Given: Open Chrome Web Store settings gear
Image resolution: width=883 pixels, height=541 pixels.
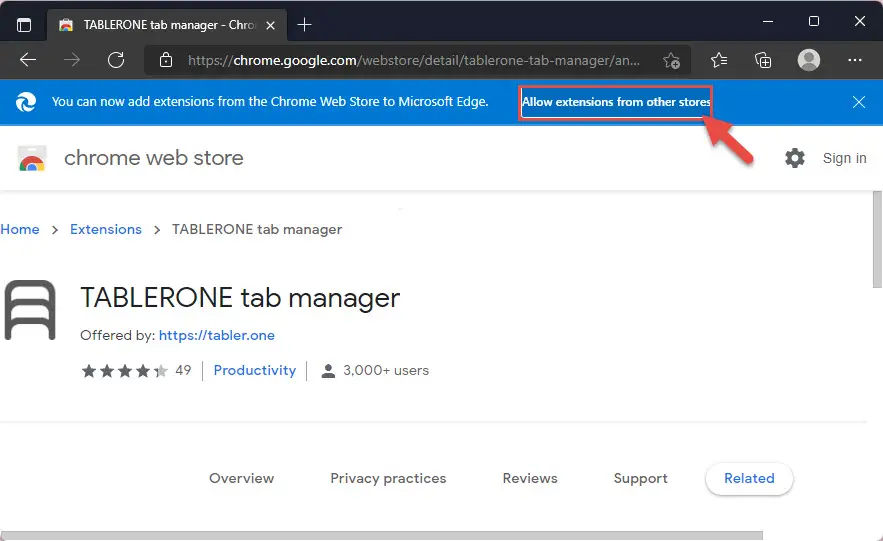Looking at the screenshot, I should pyautogui.click(x=795, y=158).
